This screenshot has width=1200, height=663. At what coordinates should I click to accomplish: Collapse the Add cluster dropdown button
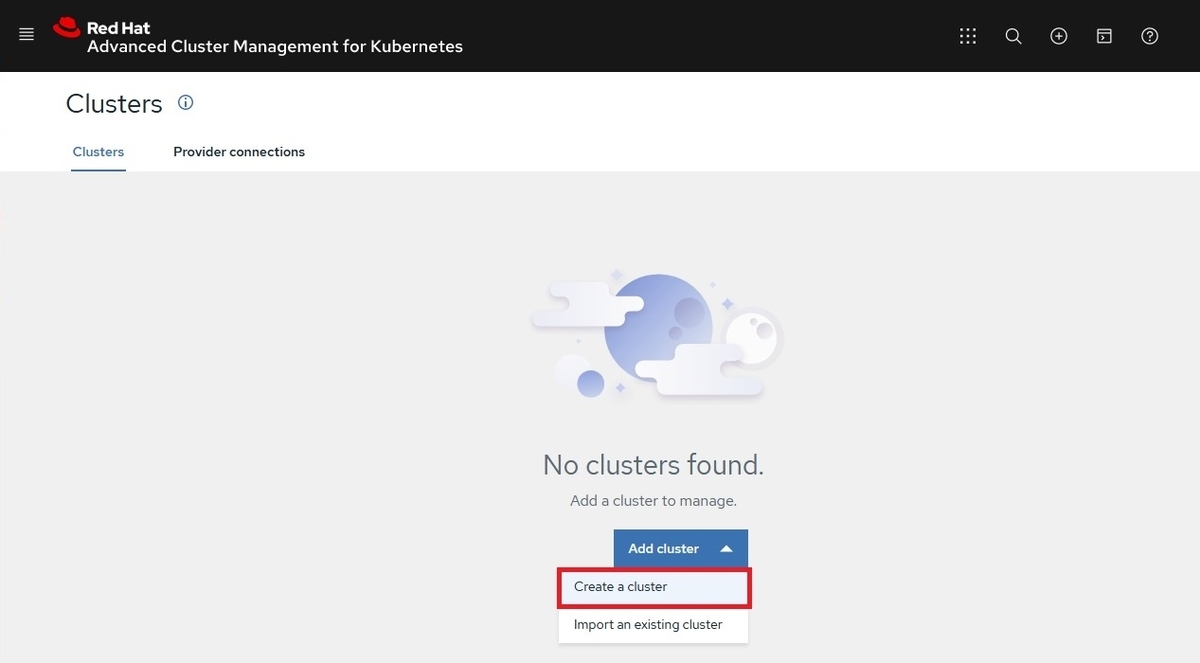tap(681, 548)
